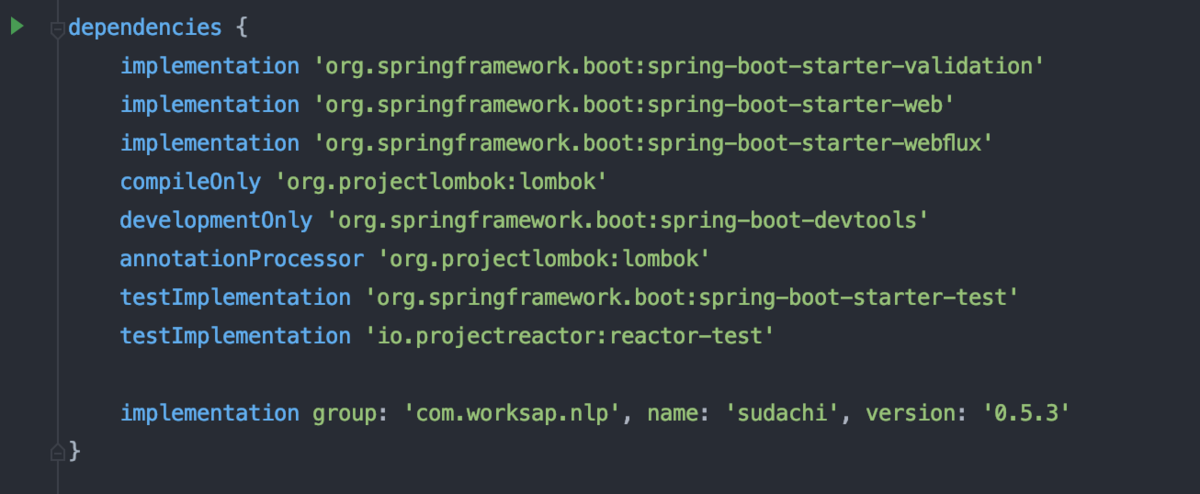Click the 'dependencies' keyword
The width and height of the screenshot is (1200, 494).
(145, 28)
